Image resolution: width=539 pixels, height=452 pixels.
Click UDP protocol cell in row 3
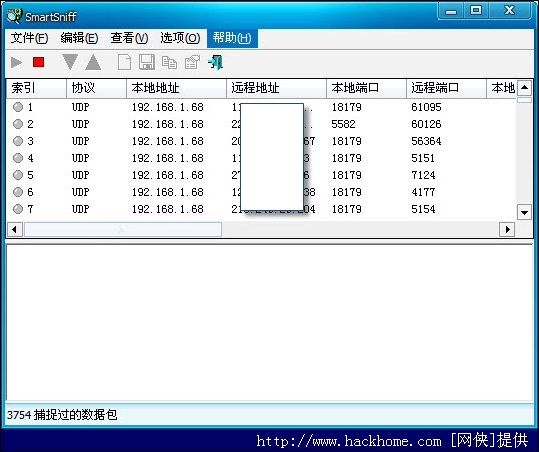click(x=80, y=141)
